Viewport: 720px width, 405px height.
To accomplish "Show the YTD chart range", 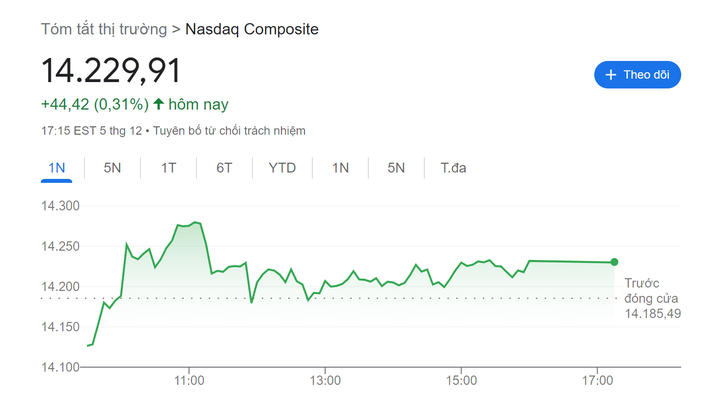I will click(x=282, y=168).
